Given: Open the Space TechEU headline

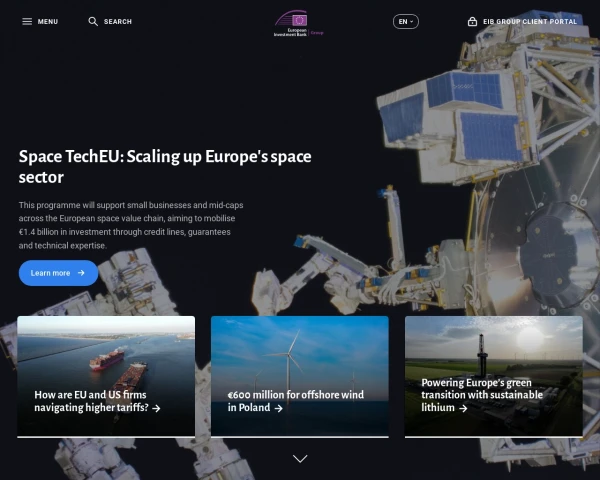Looking at the screenshot, I should [x=165, y=167].
